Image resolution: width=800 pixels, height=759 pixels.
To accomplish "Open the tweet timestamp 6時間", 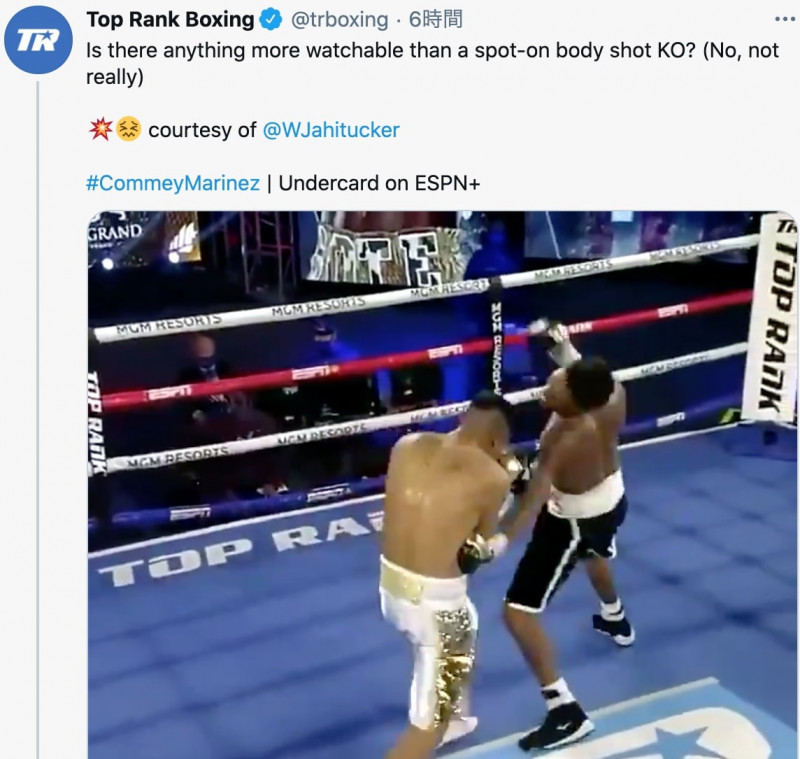I will (x=435, y=19).
